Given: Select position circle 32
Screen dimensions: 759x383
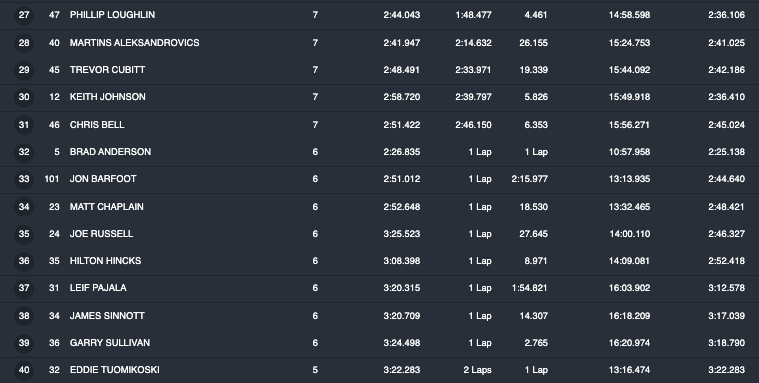Looking at the screenshot, I should [x=24, y=152].
